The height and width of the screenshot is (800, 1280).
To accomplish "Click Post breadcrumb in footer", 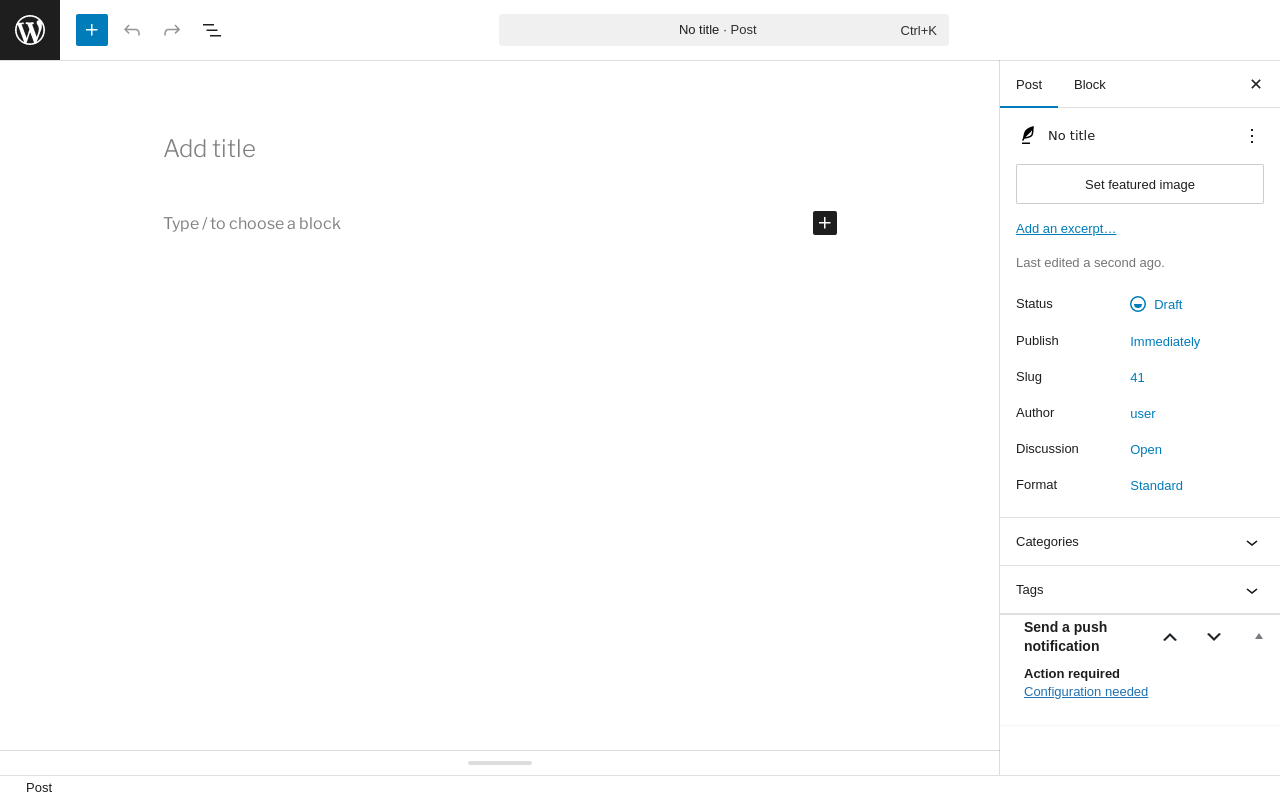I will click(x=39, y=788).
